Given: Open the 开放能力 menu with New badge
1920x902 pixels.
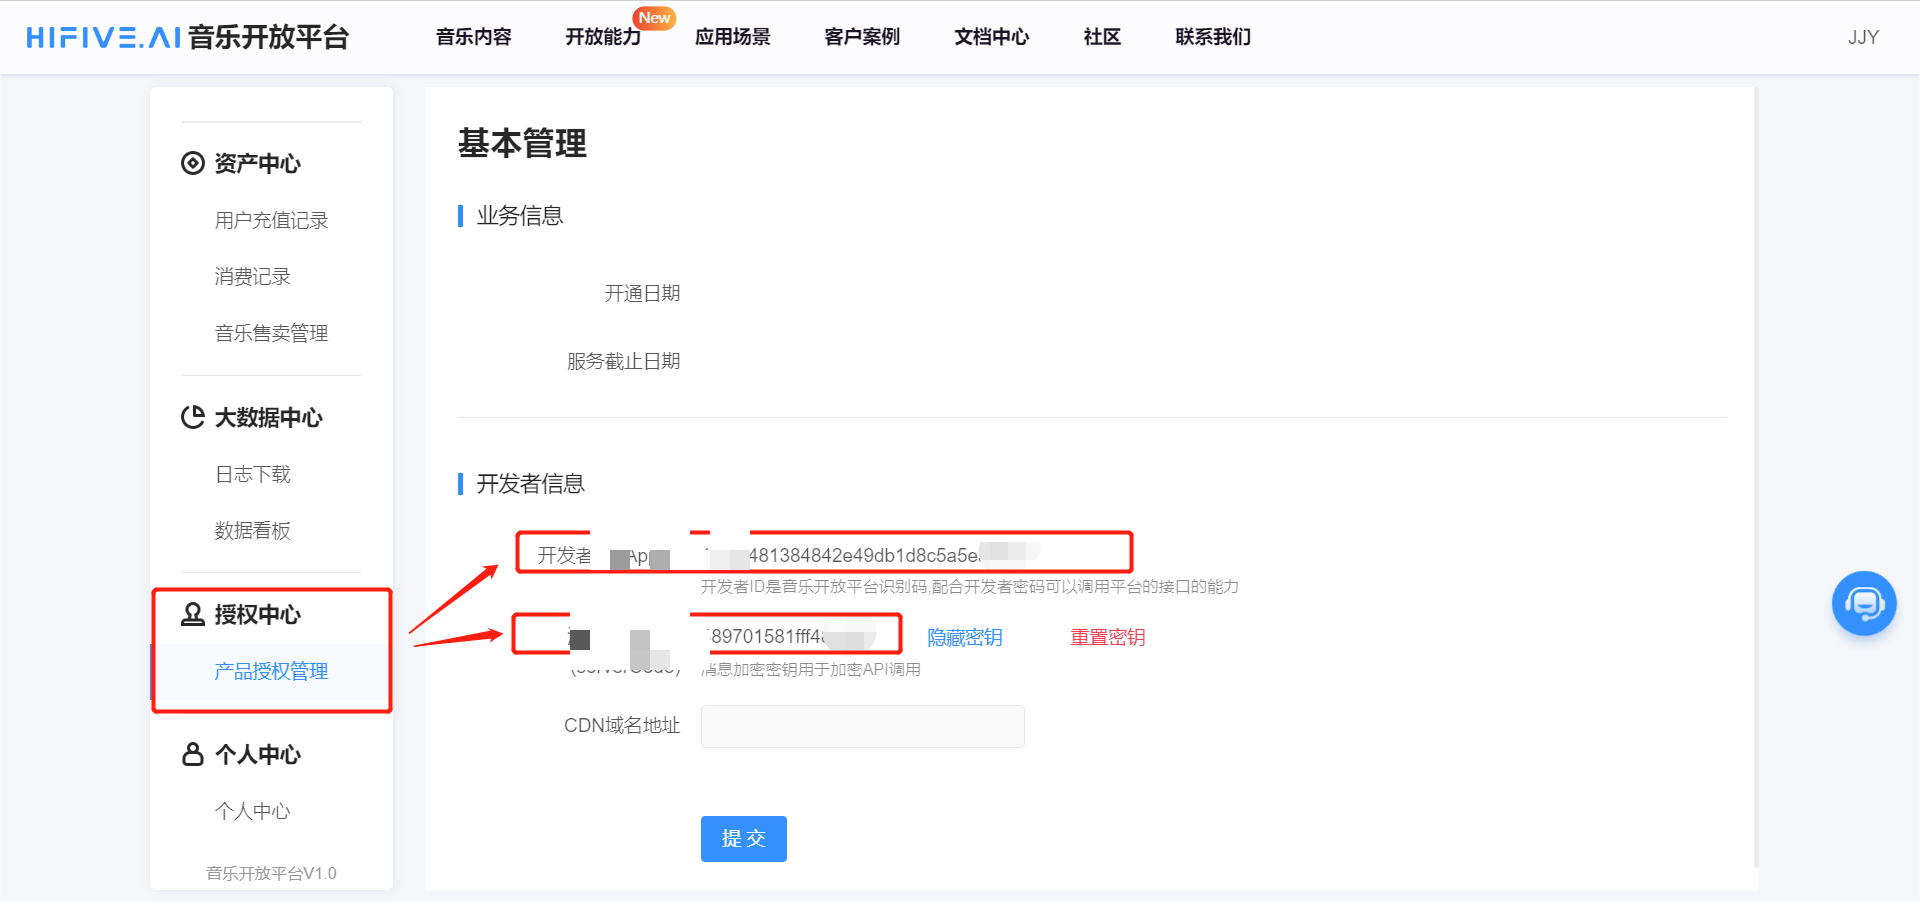Looking at the screenshot, I should 603,37.
